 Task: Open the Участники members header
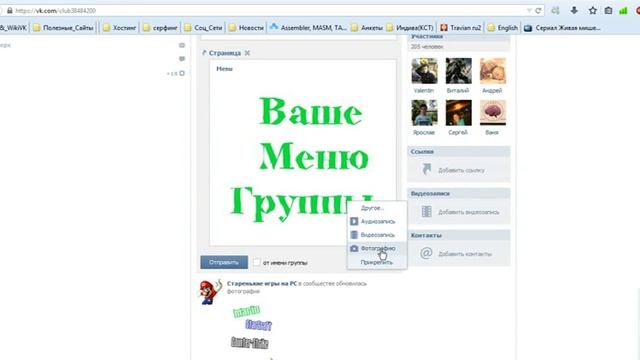(459, 37)
